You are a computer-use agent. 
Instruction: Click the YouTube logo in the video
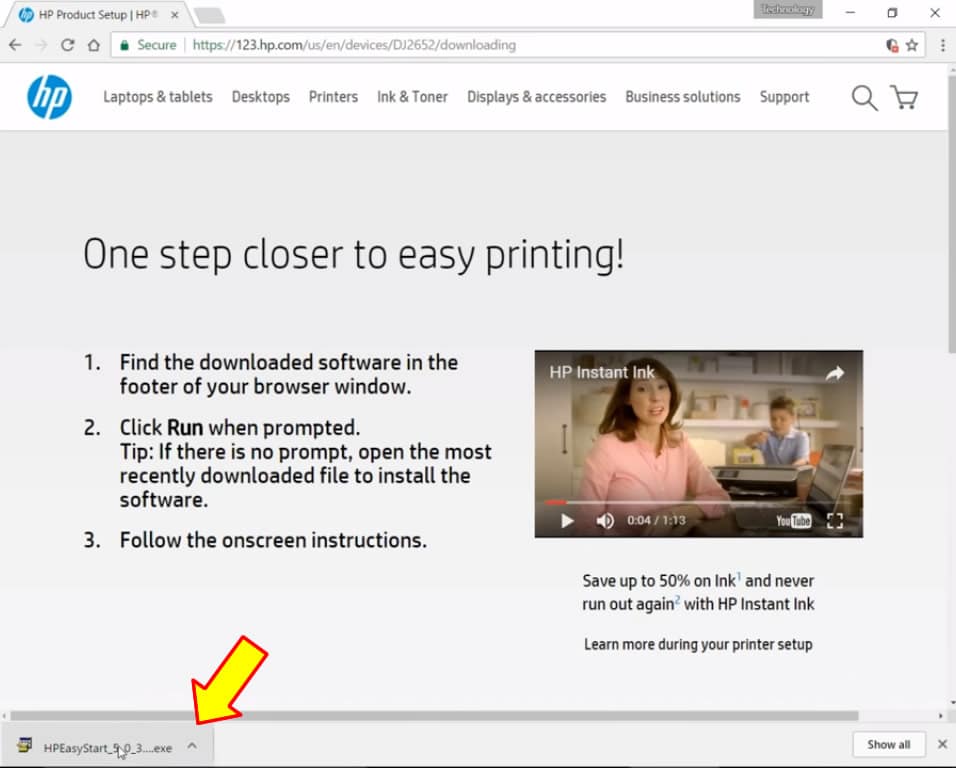[794, 521]
